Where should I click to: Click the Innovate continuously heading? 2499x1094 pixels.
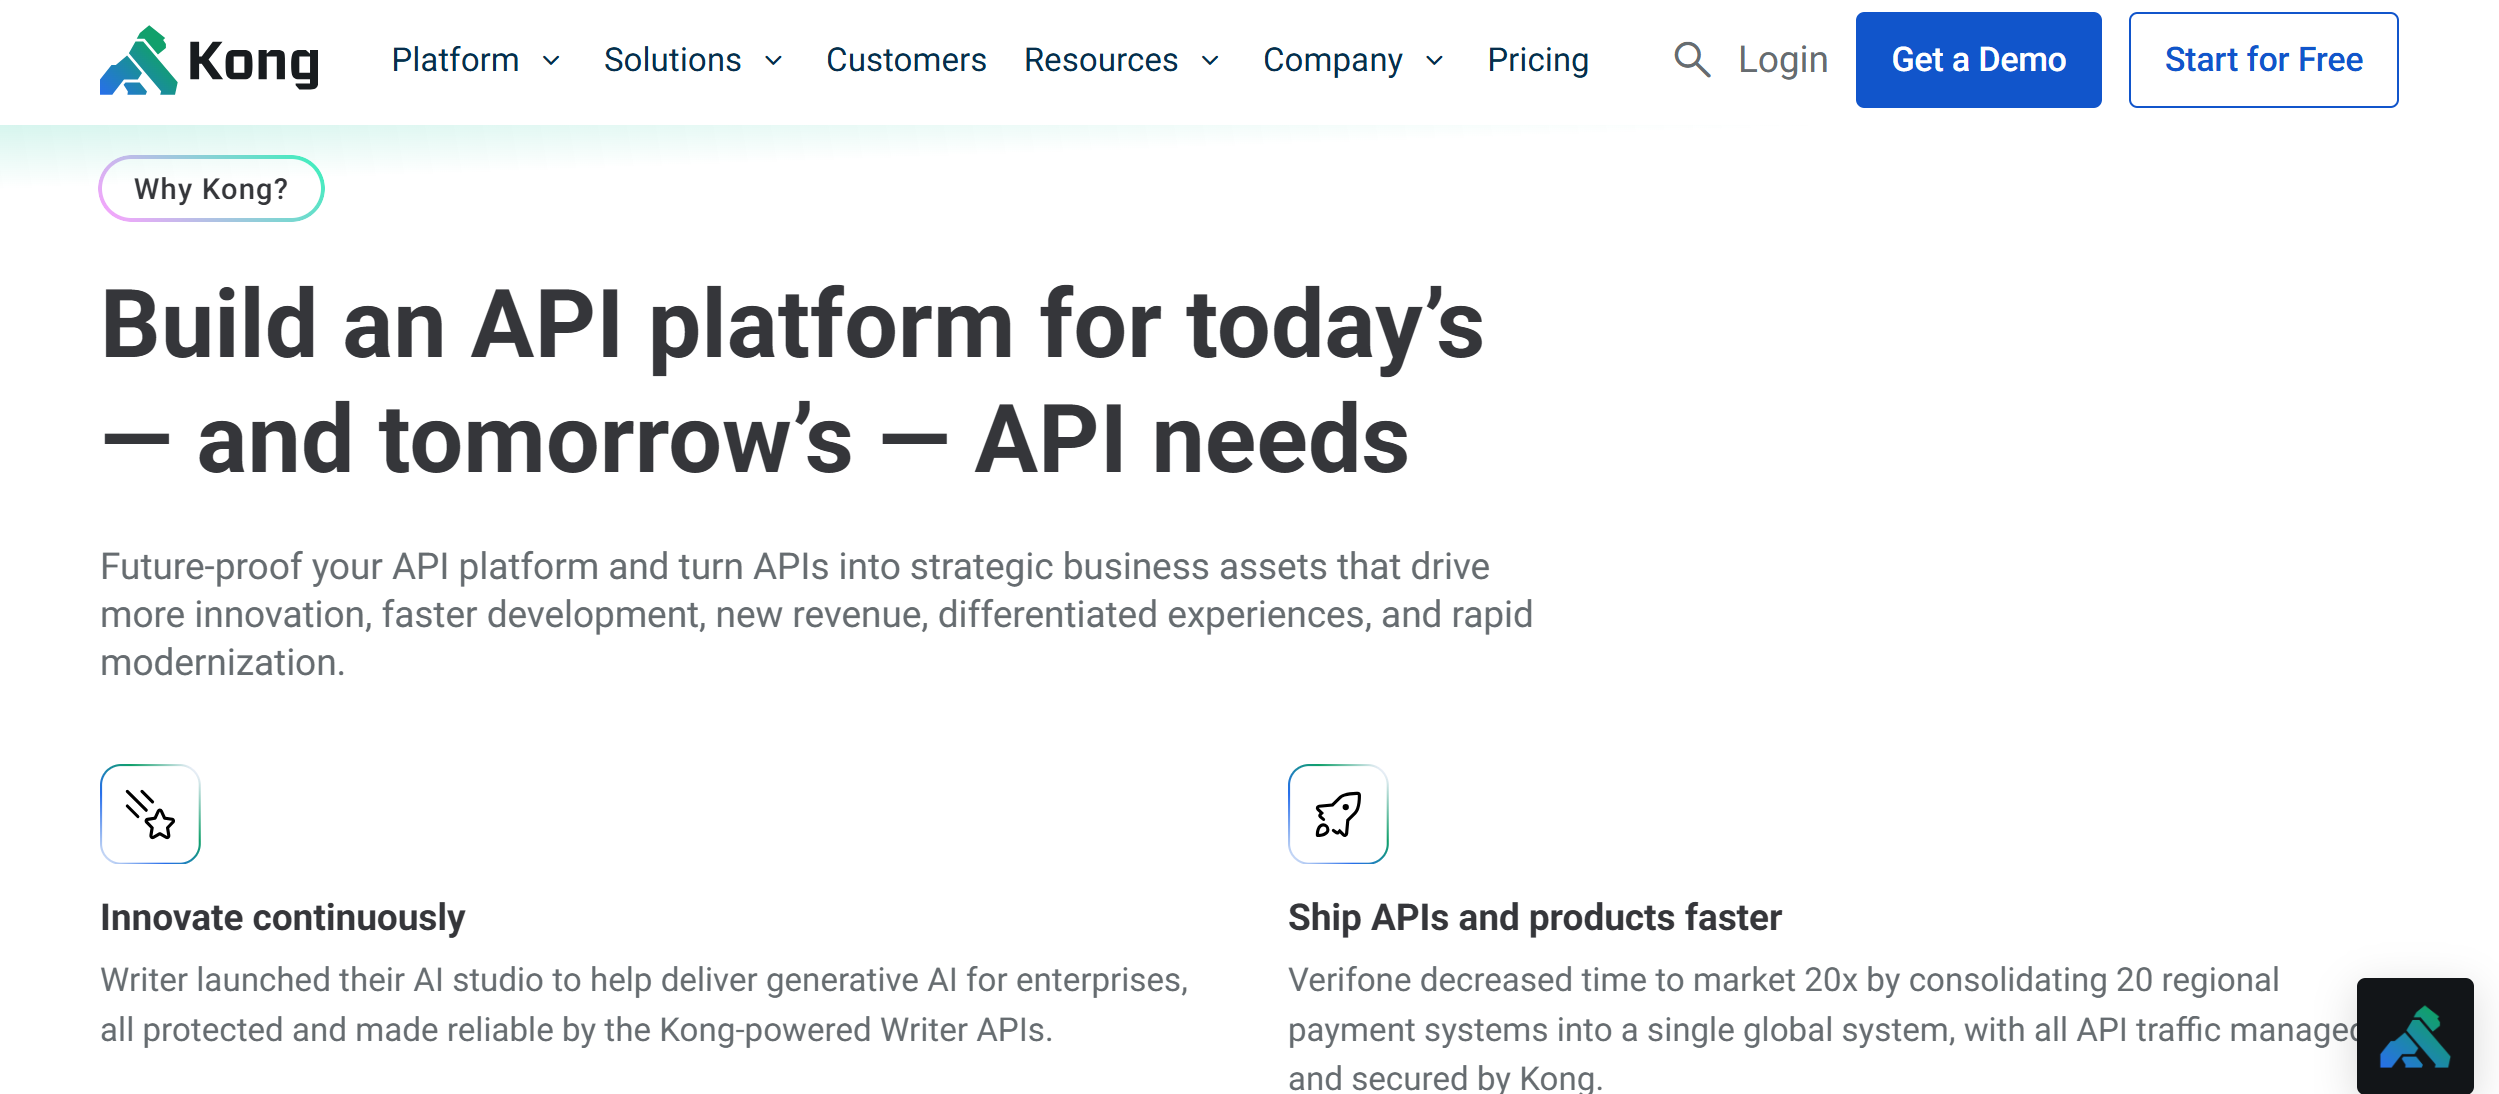click(283, 917)
